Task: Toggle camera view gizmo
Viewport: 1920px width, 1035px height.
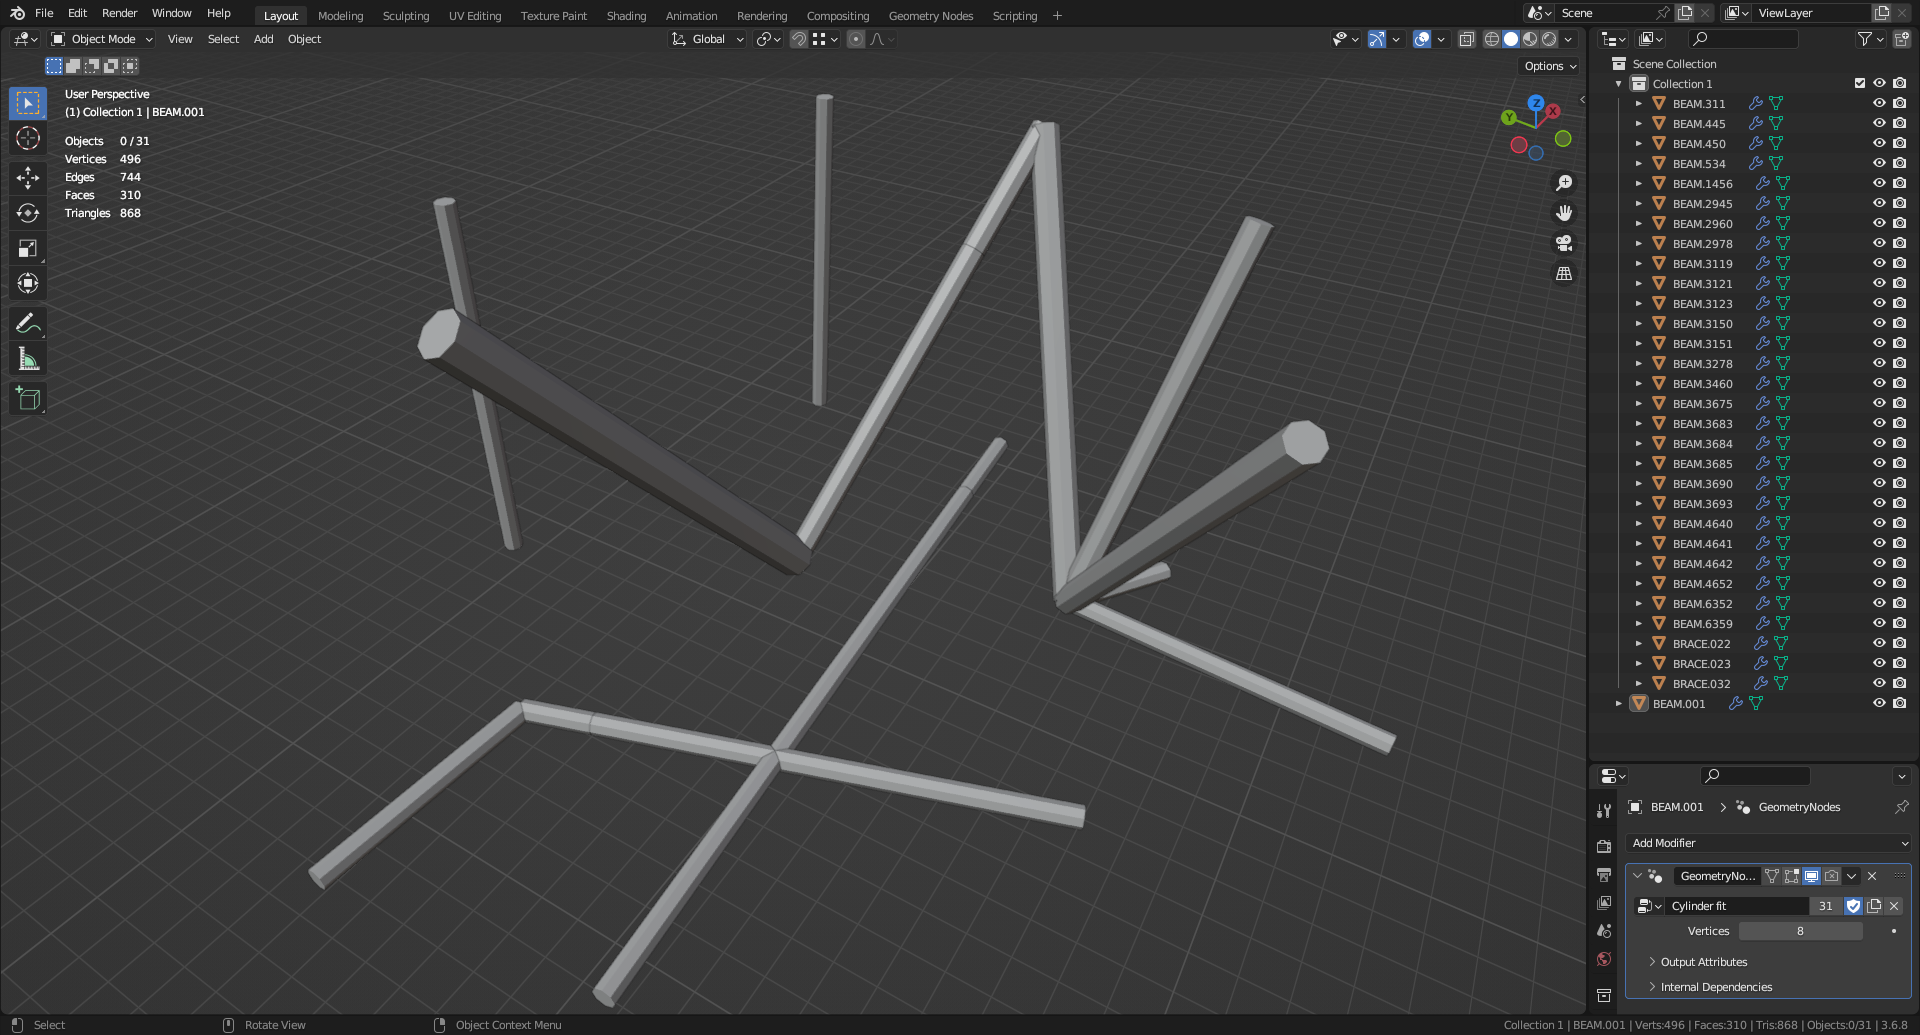Action: tap(1564, 243)
